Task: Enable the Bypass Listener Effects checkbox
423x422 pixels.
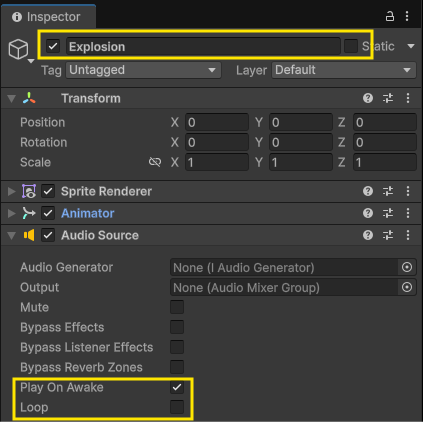Action: (177, 347)
